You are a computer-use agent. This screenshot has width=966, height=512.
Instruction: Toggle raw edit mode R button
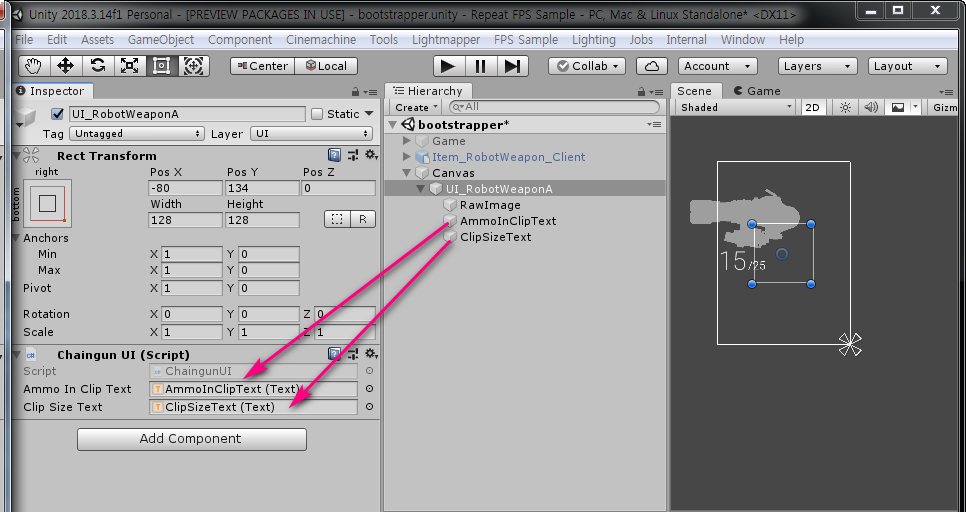[x=363, y=219]
